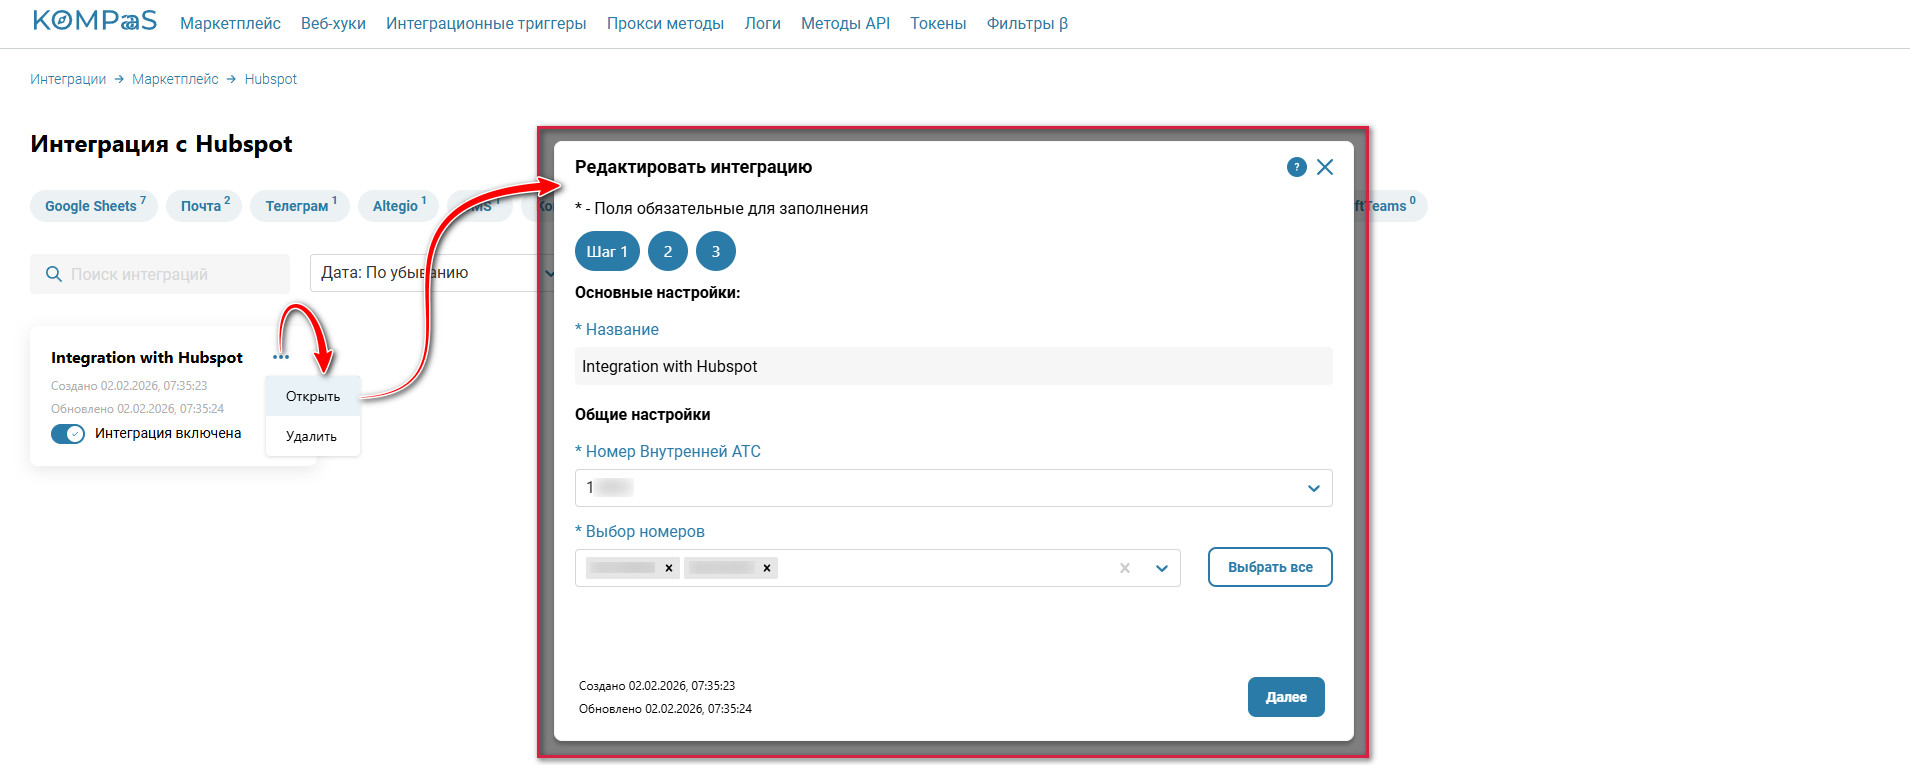
Task: Click the search magnifier icon
Action: pos(54,274)
